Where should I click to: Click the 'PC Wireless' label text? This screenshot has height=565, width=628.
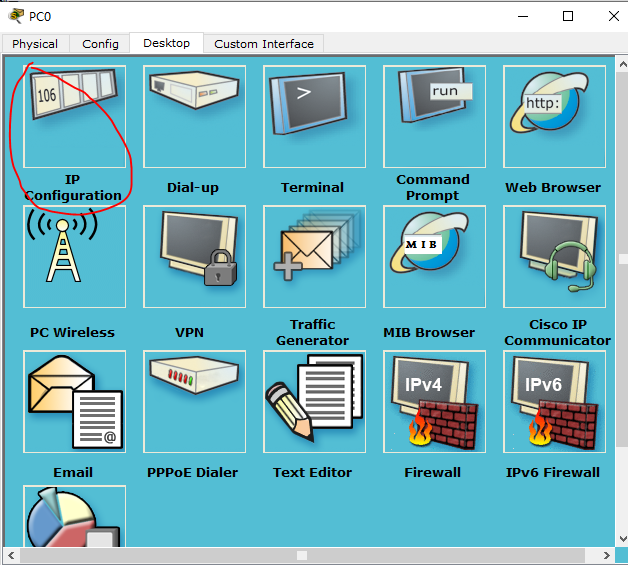pos(72,332)
